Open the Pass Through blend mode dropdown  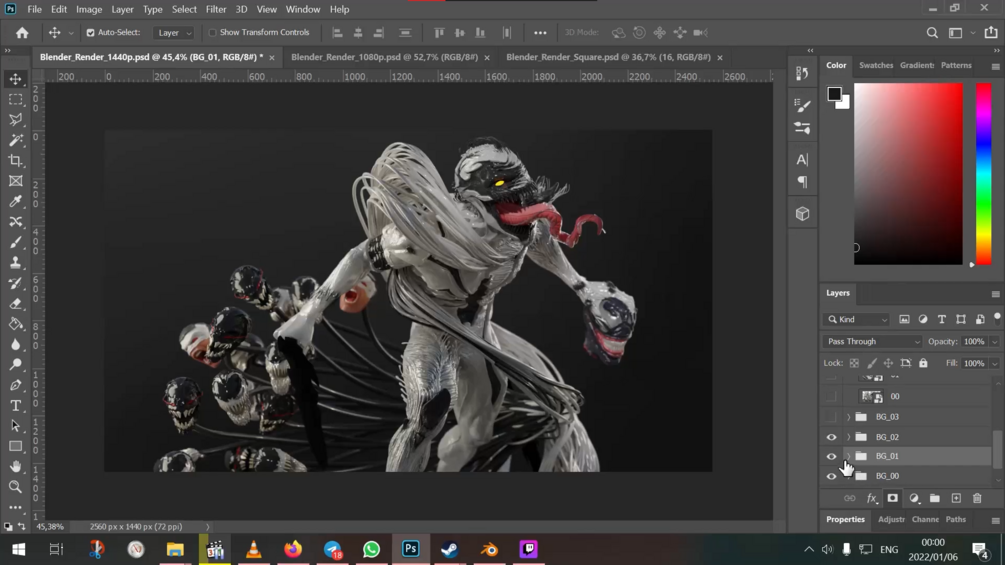coord(872,342)
